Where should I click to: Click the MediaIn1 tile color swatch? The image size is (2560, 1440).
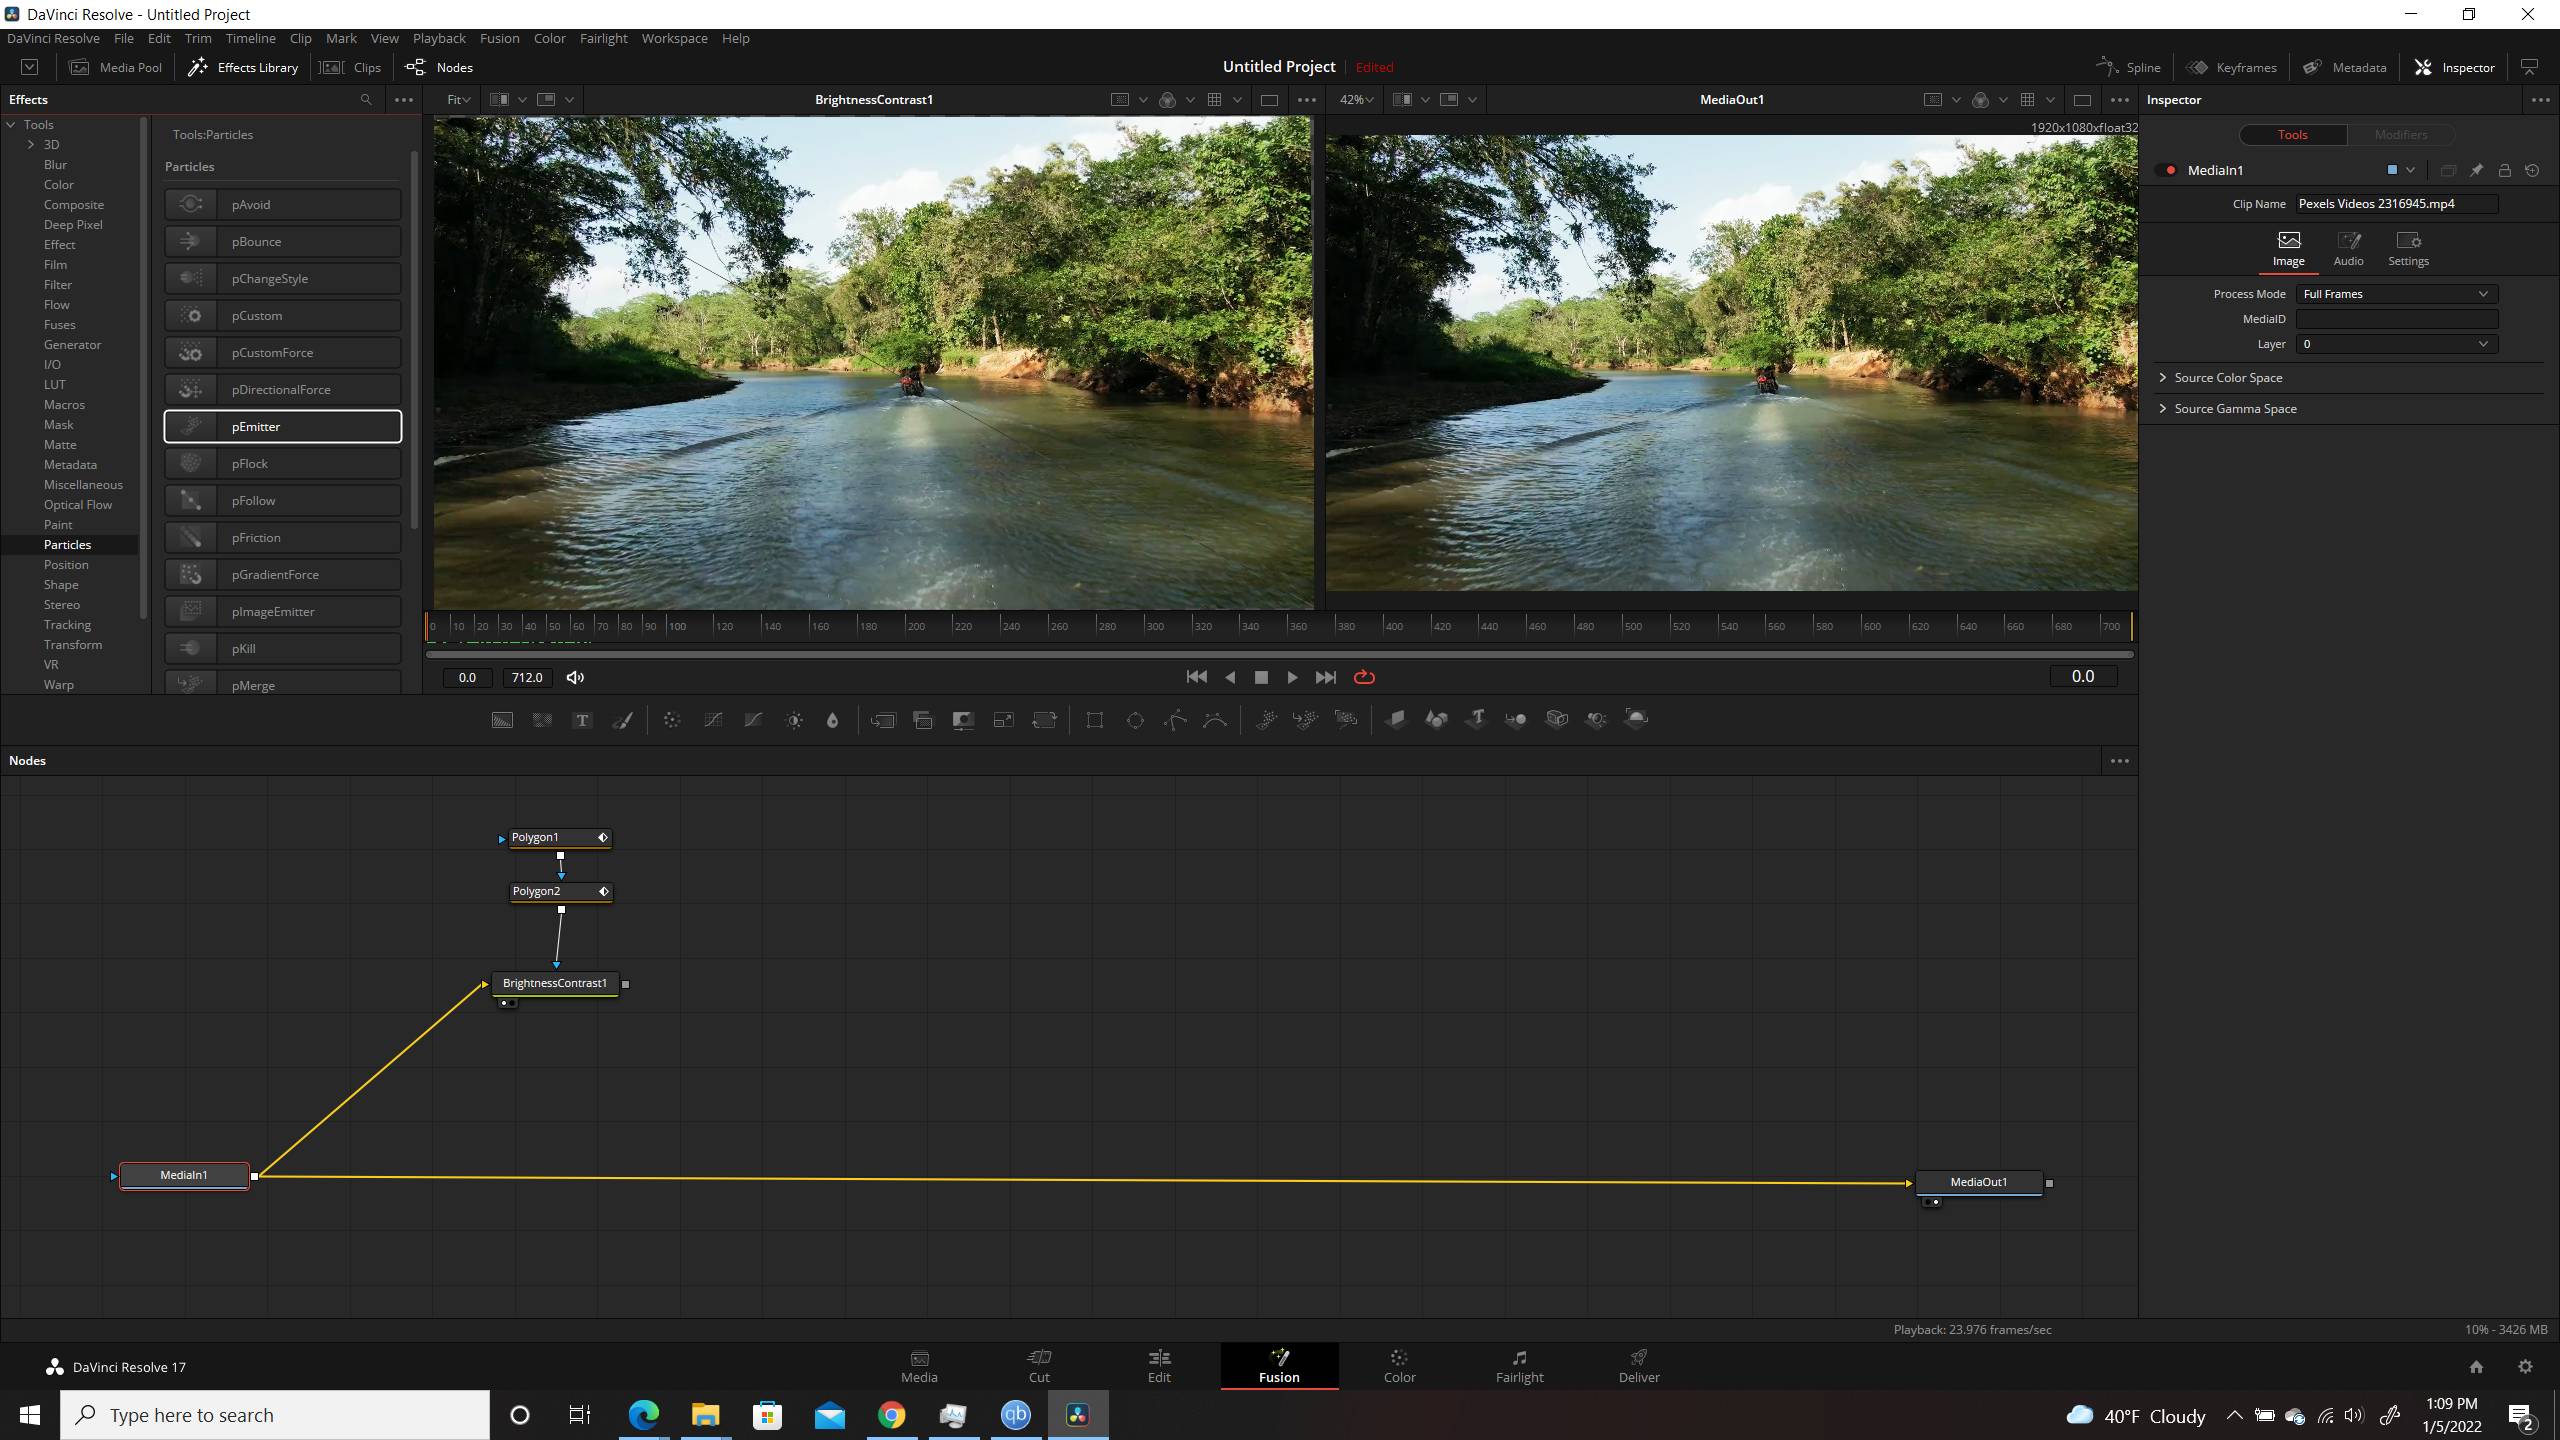click(2392, 171)
